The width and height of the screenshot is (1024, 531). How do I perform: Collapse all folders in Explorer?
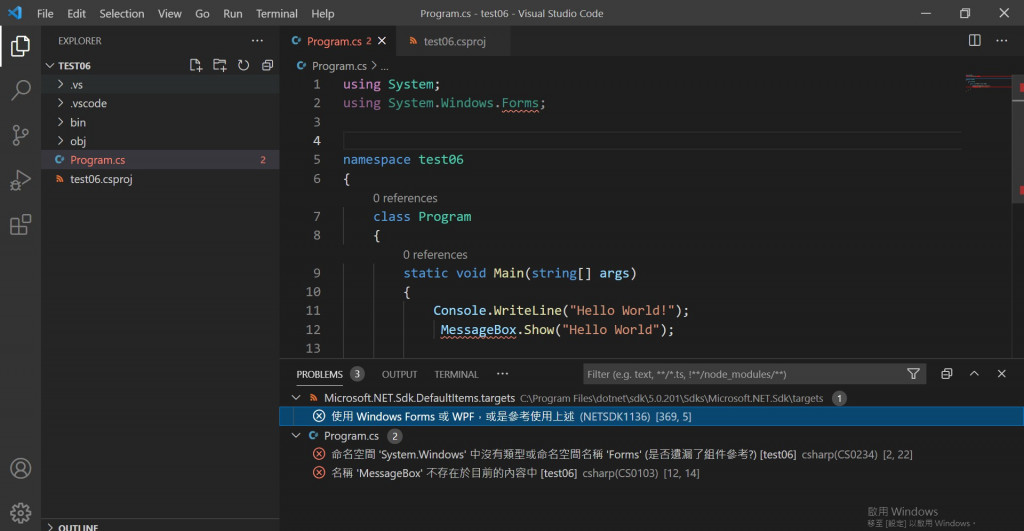[267, 66]
